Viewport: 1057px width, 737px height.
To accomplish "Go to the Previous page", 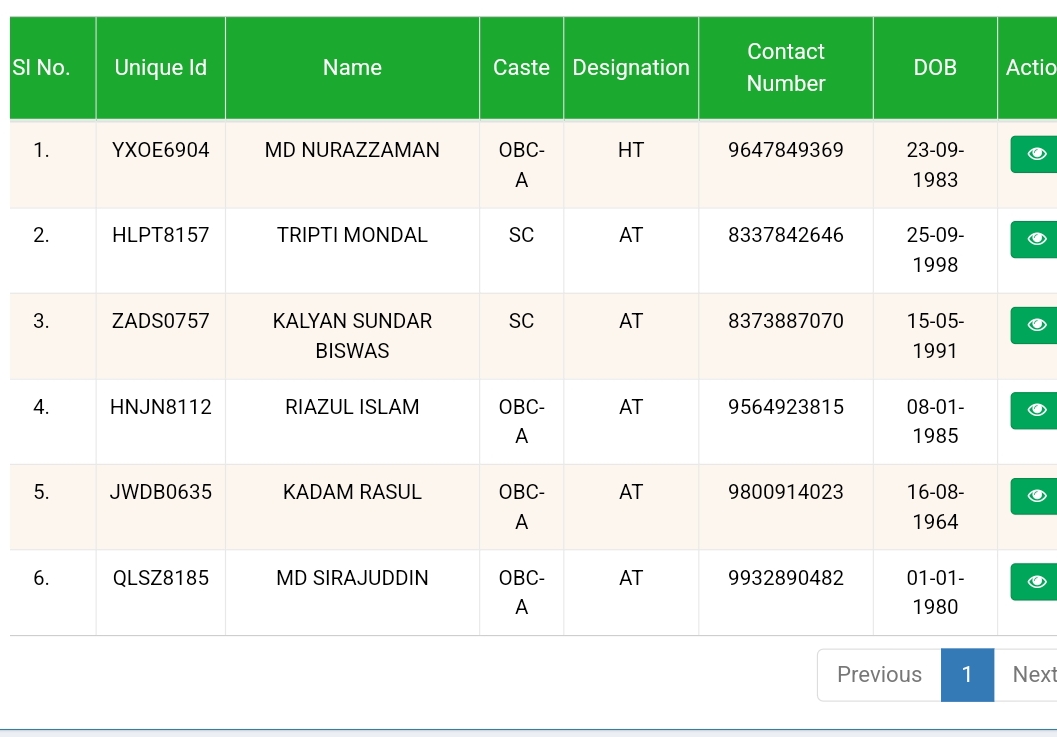I will [879, 675].
